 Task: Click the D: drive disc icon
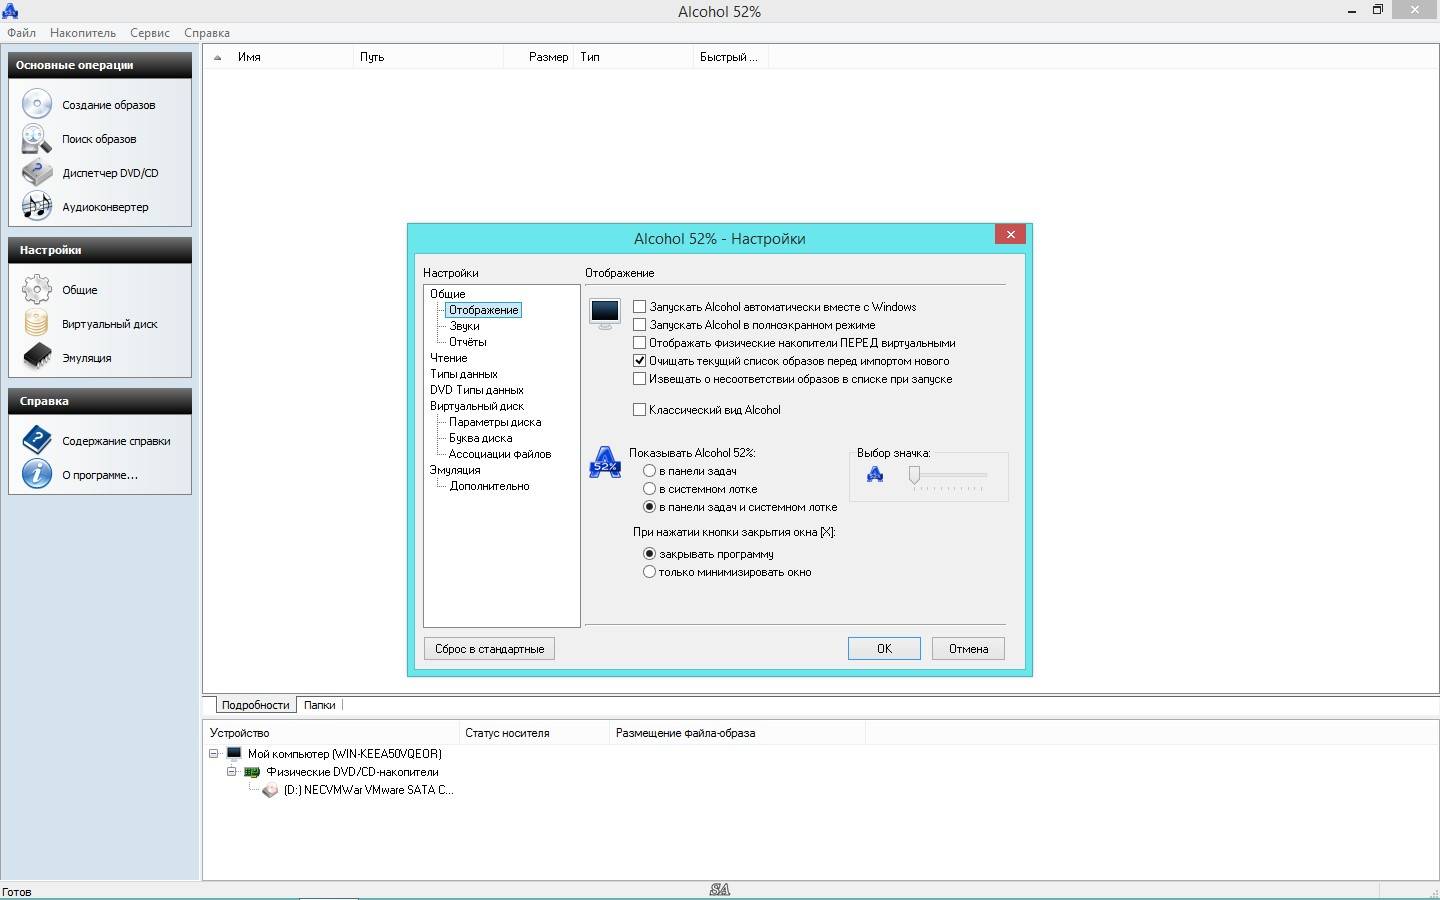270,789
